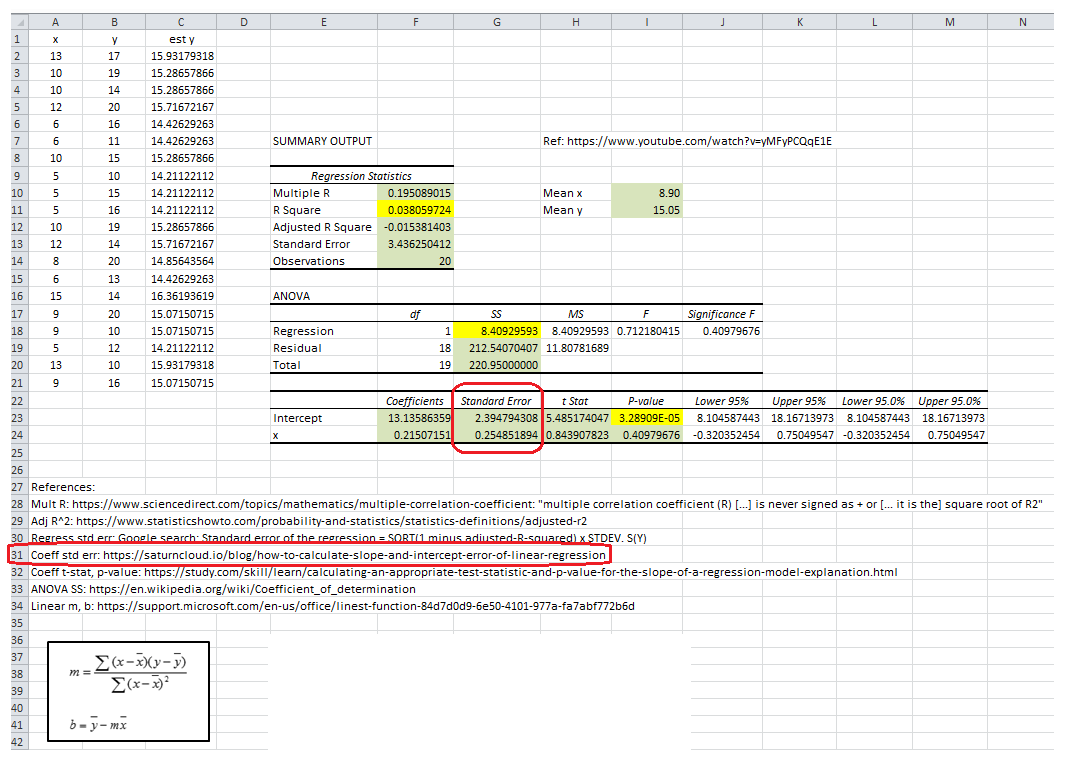Select the F value 0.712180415

click(x=647, y=331)
